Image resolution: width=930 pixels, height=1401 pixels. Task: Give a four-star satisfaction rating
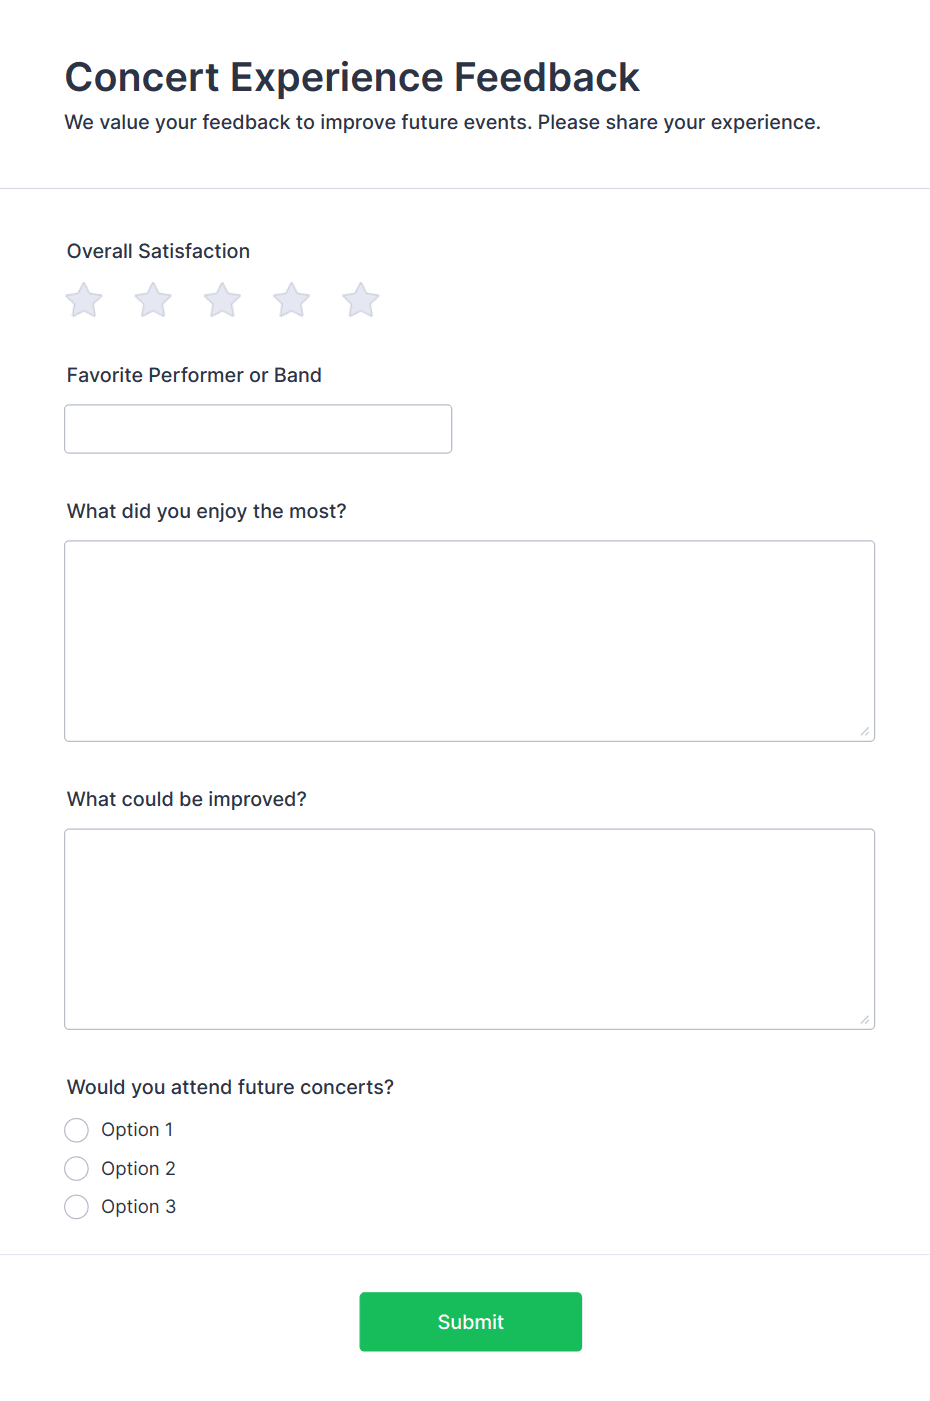pos(291,300)
